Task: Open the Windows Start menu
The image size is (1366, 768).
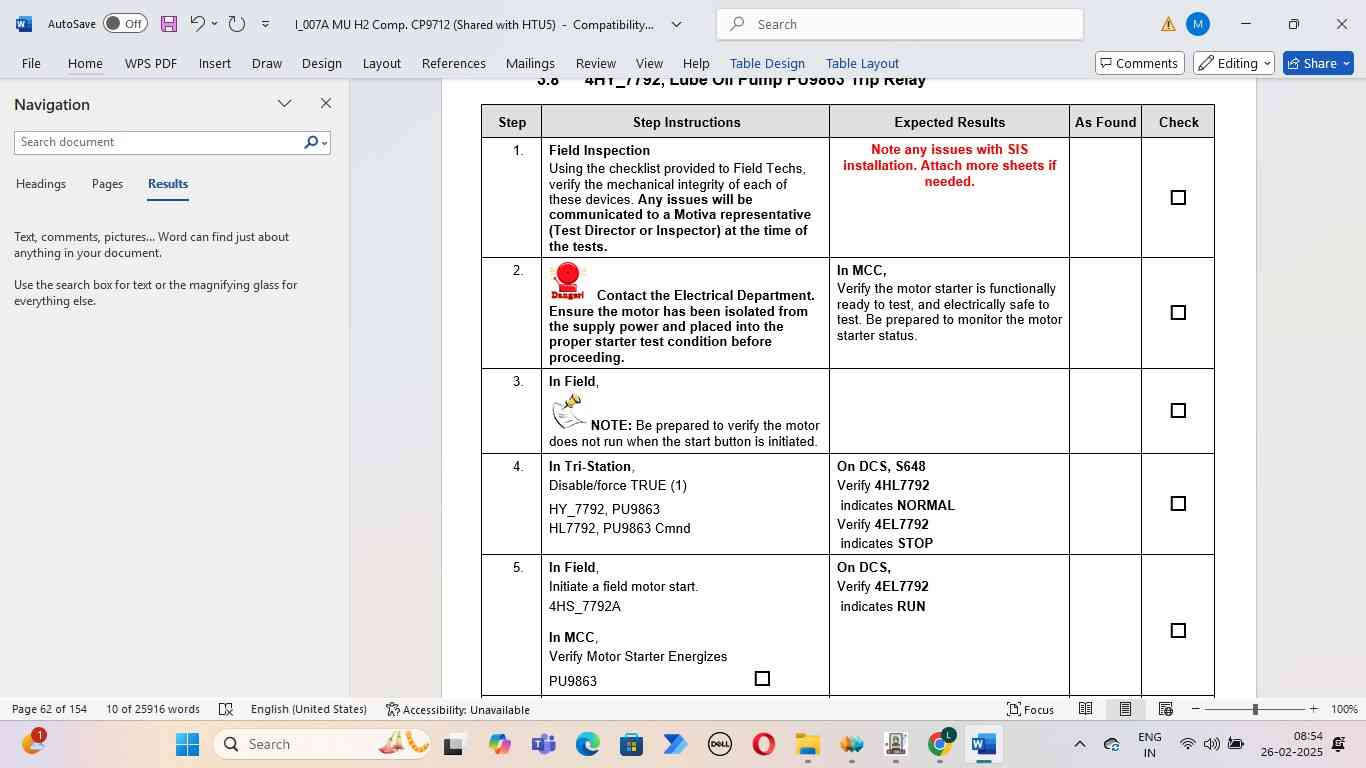Action: tap(187, 744)
